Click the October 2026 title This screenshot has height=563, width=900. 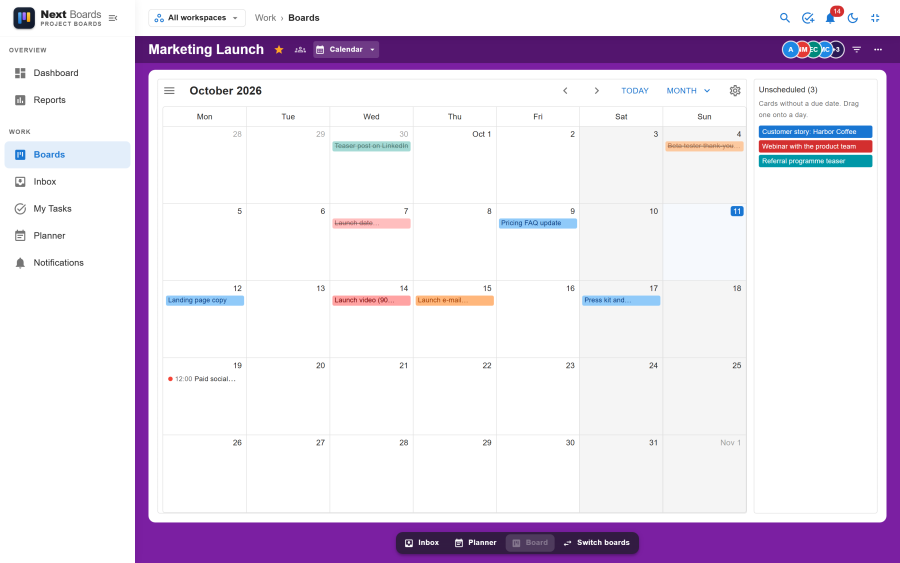(226, 91)
